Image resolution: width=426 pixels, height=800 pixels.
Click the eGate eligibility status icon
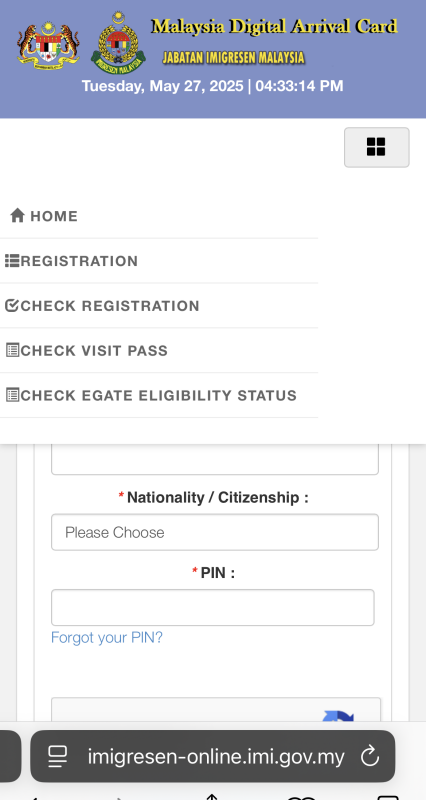tap(12, 395)
